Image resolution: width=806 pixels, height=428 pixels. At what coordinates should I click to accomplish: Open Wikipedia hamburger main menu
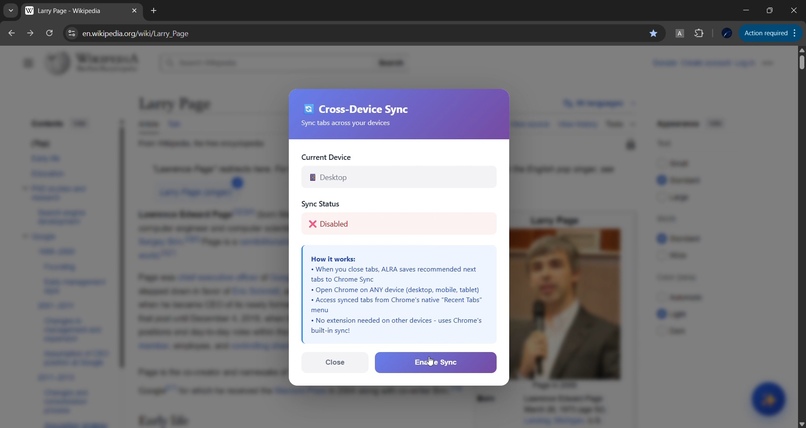click(28, 63)
